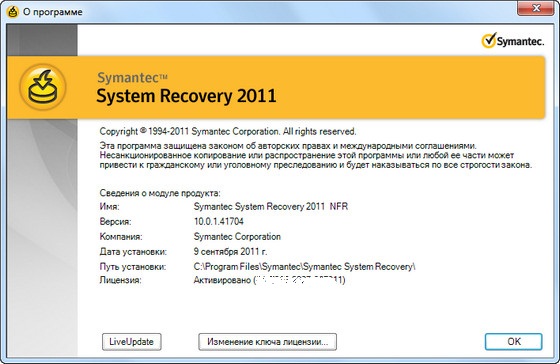
Task: Click the title bar application icon
Action: pyautogui.click(x=13, y=12)
